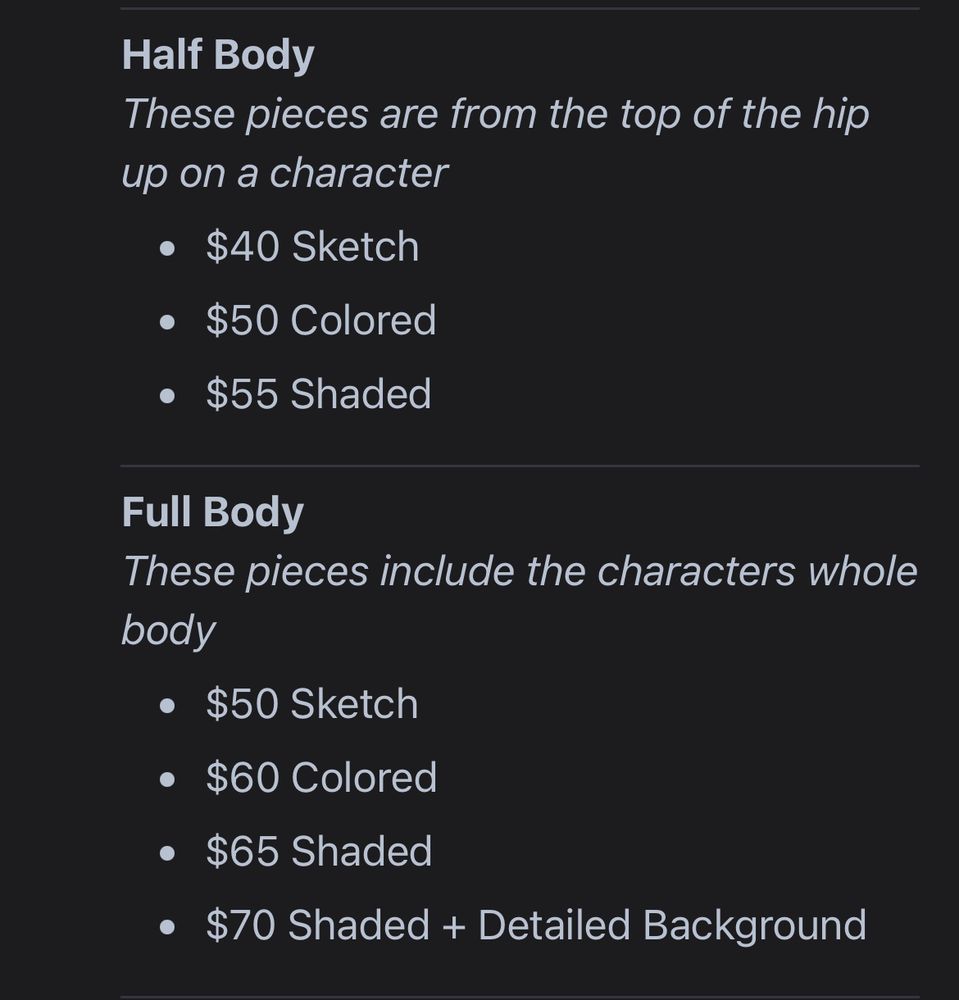Click the divider line above Full Body

pos(520,466)
